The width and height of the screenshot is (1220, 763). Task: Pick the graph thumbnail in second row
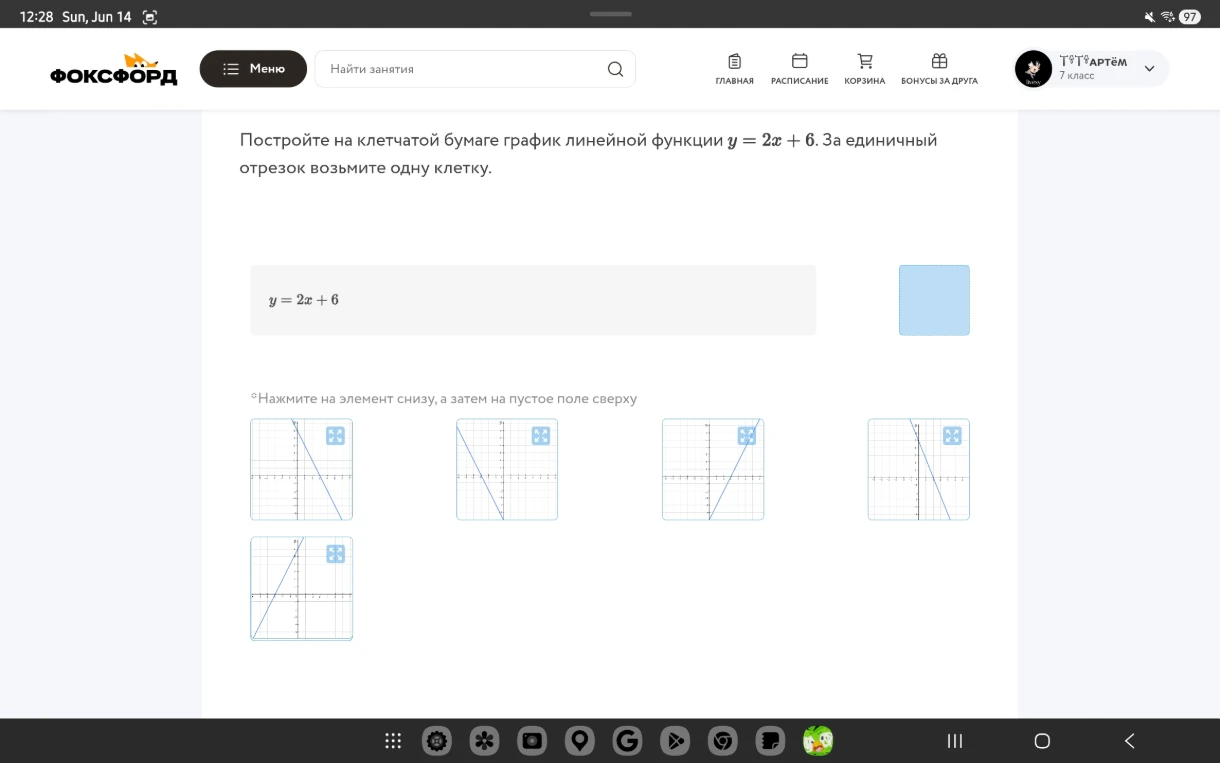301,588
